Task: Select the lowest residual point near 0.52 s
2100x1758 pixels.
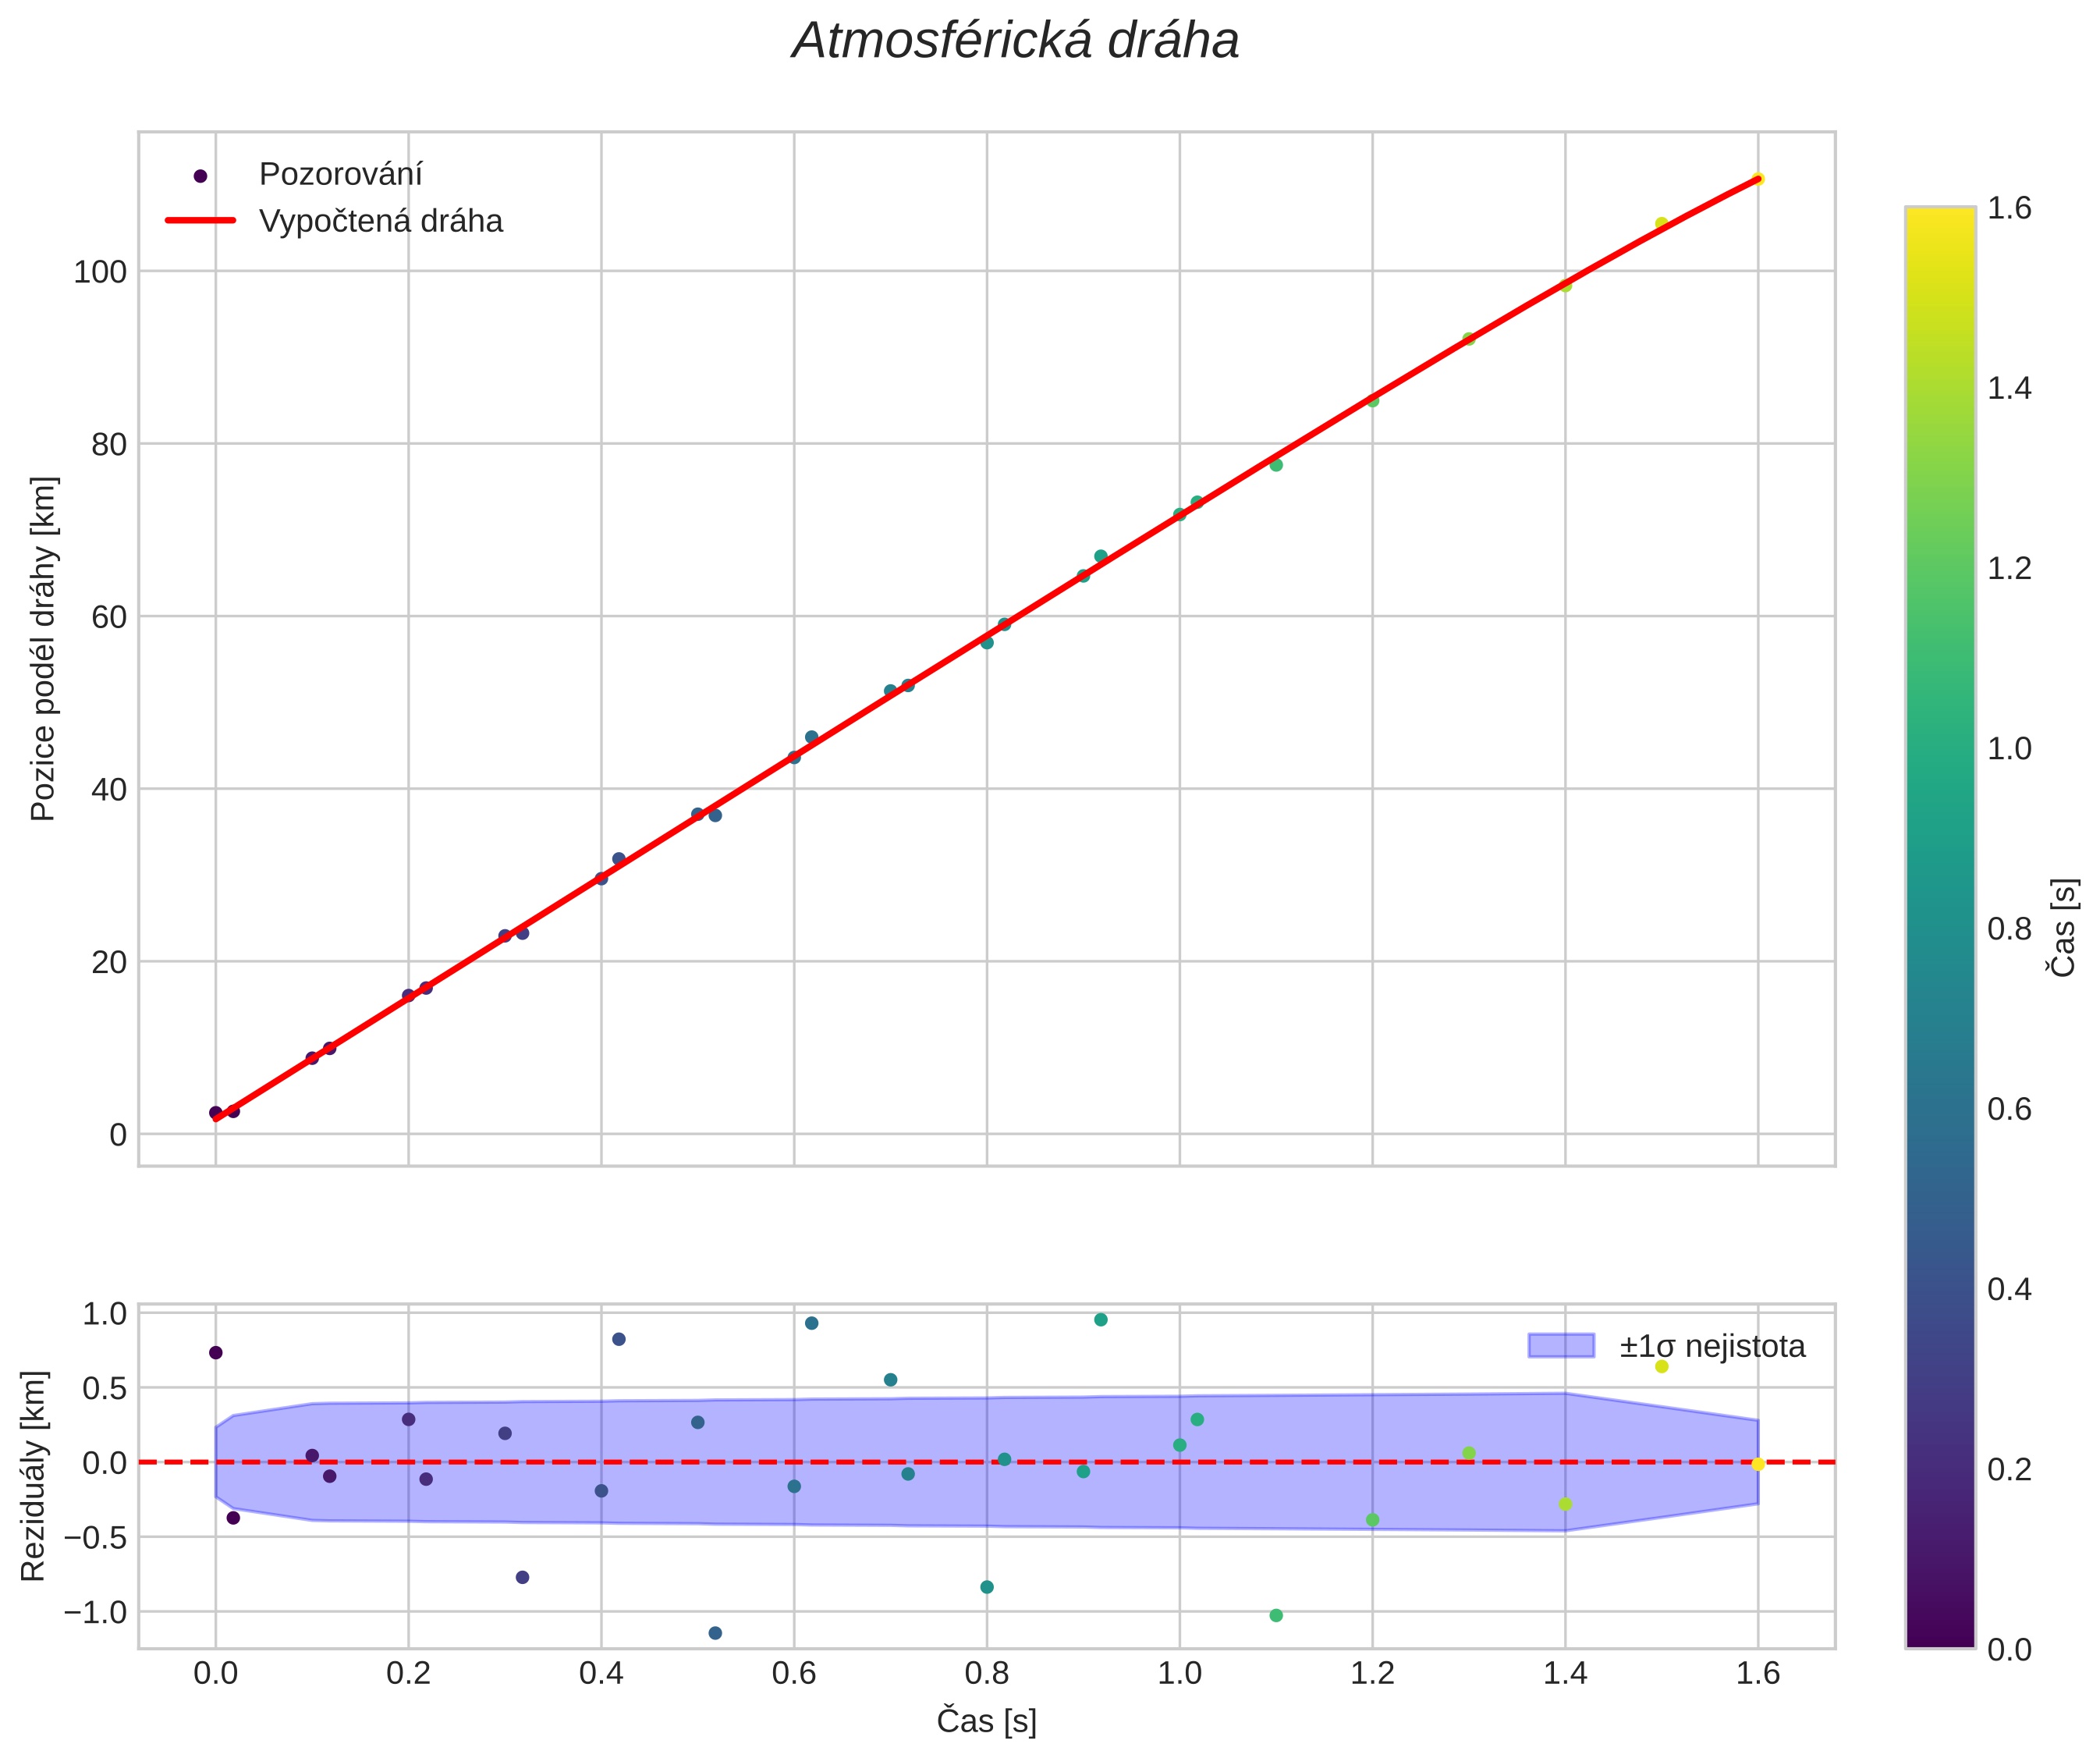Action: [x=715, y=1633]
